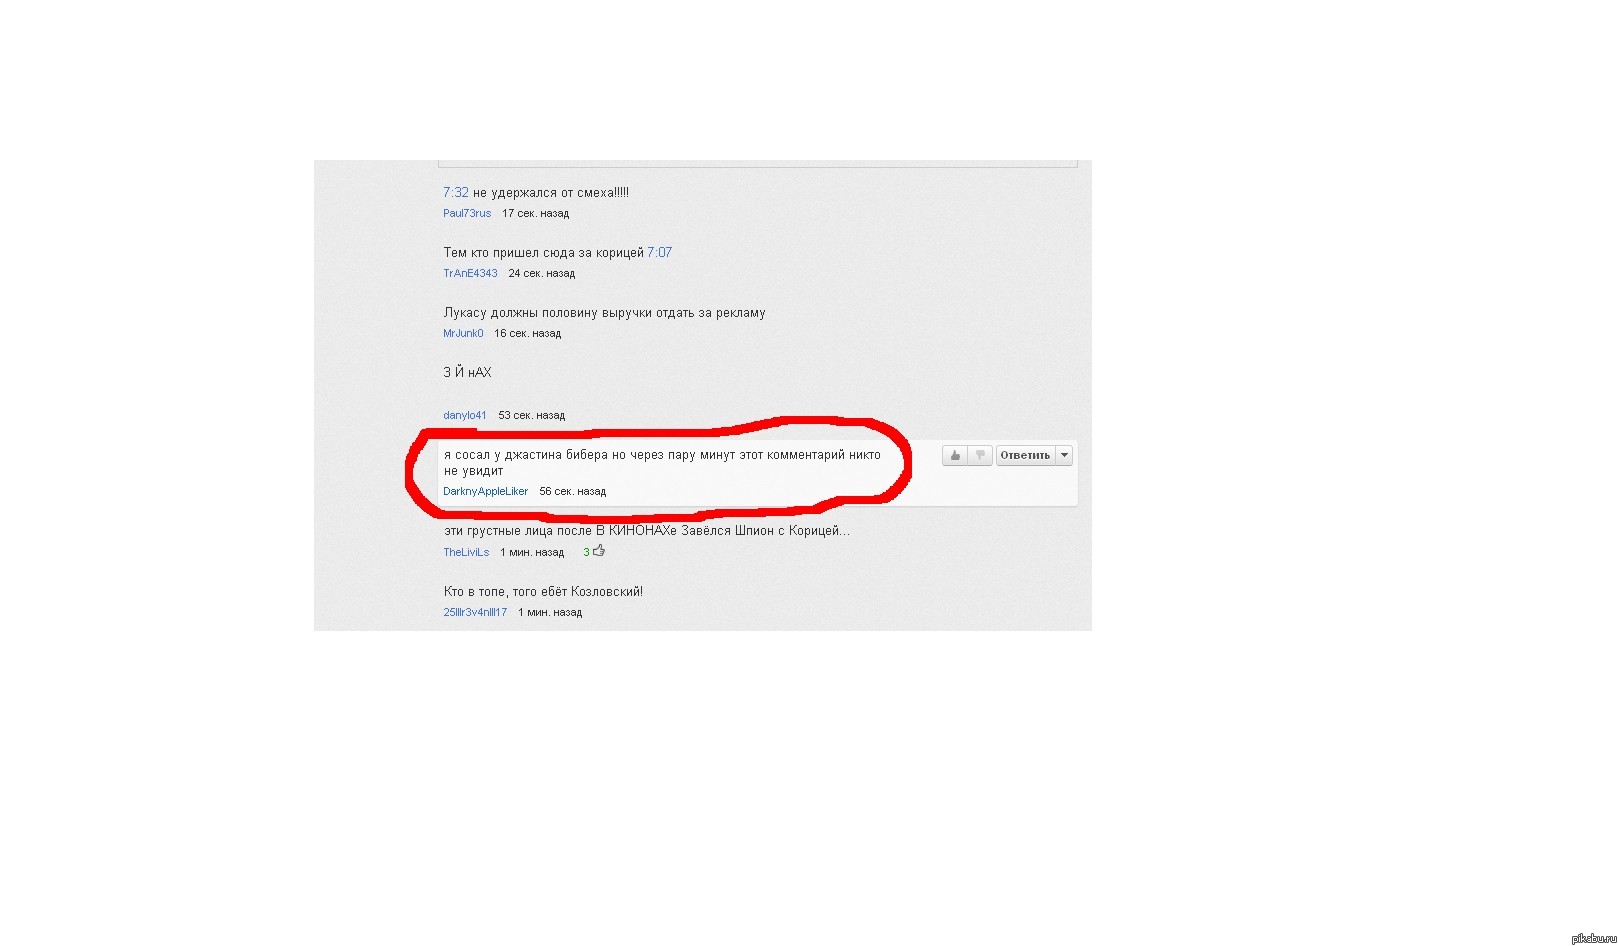Select the 'З Й нАХ' comment text
1618x946 pixels.
[x=467, y=372]
